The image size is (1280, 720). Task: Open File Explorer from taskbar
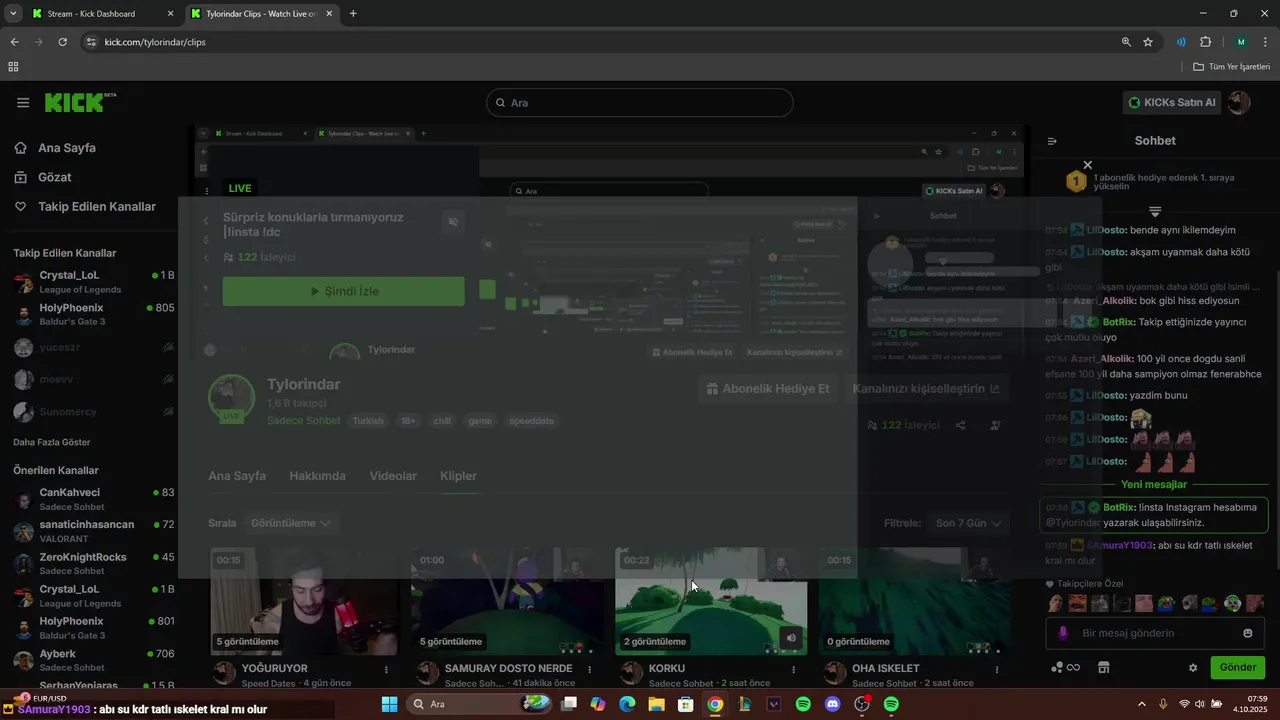[656, 704]
